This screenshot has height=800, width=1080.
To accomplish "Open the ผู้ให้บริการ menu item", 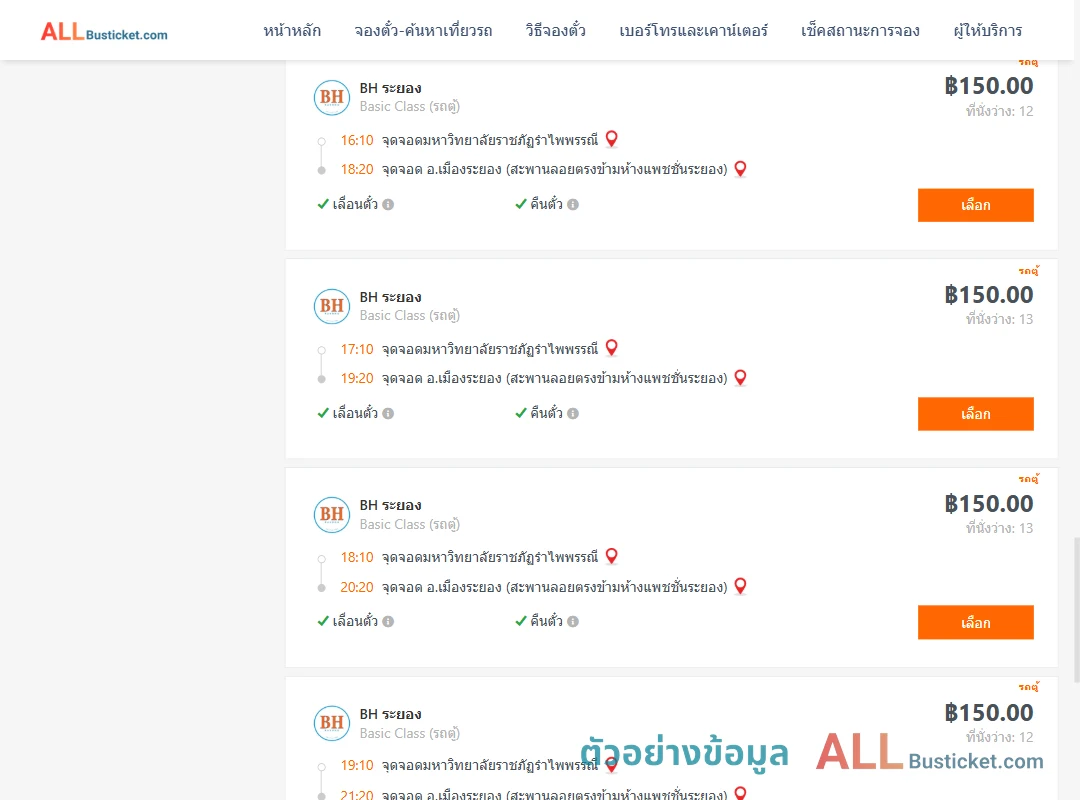I will 987,30.
